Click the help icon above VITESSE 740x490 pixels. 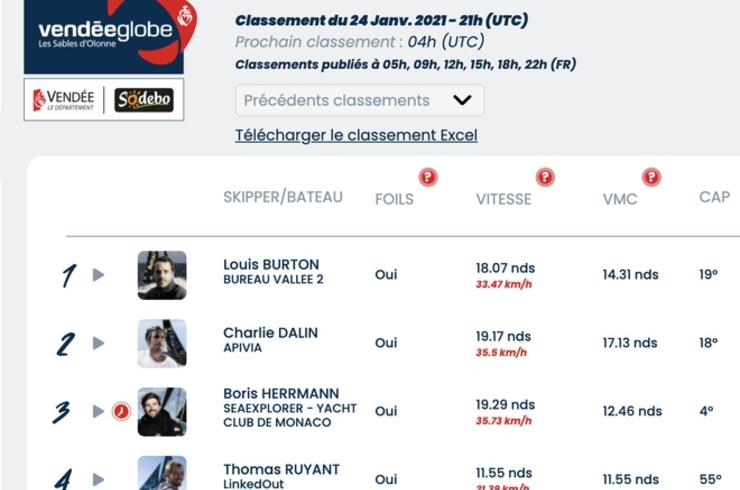(545, 178)
